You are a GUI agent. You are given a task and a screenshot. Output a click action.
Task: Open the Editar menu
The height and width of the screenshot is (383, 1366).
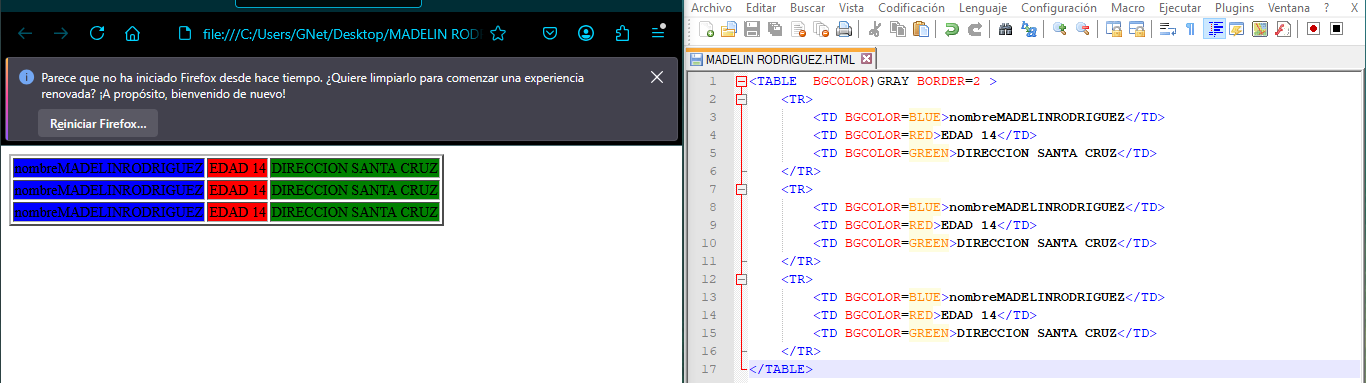(761, 7)
